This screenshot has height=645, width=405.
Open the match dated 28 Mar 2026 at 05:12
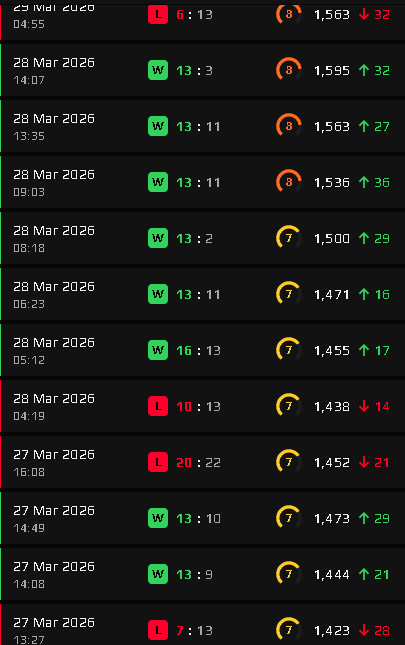click(202, 350)
